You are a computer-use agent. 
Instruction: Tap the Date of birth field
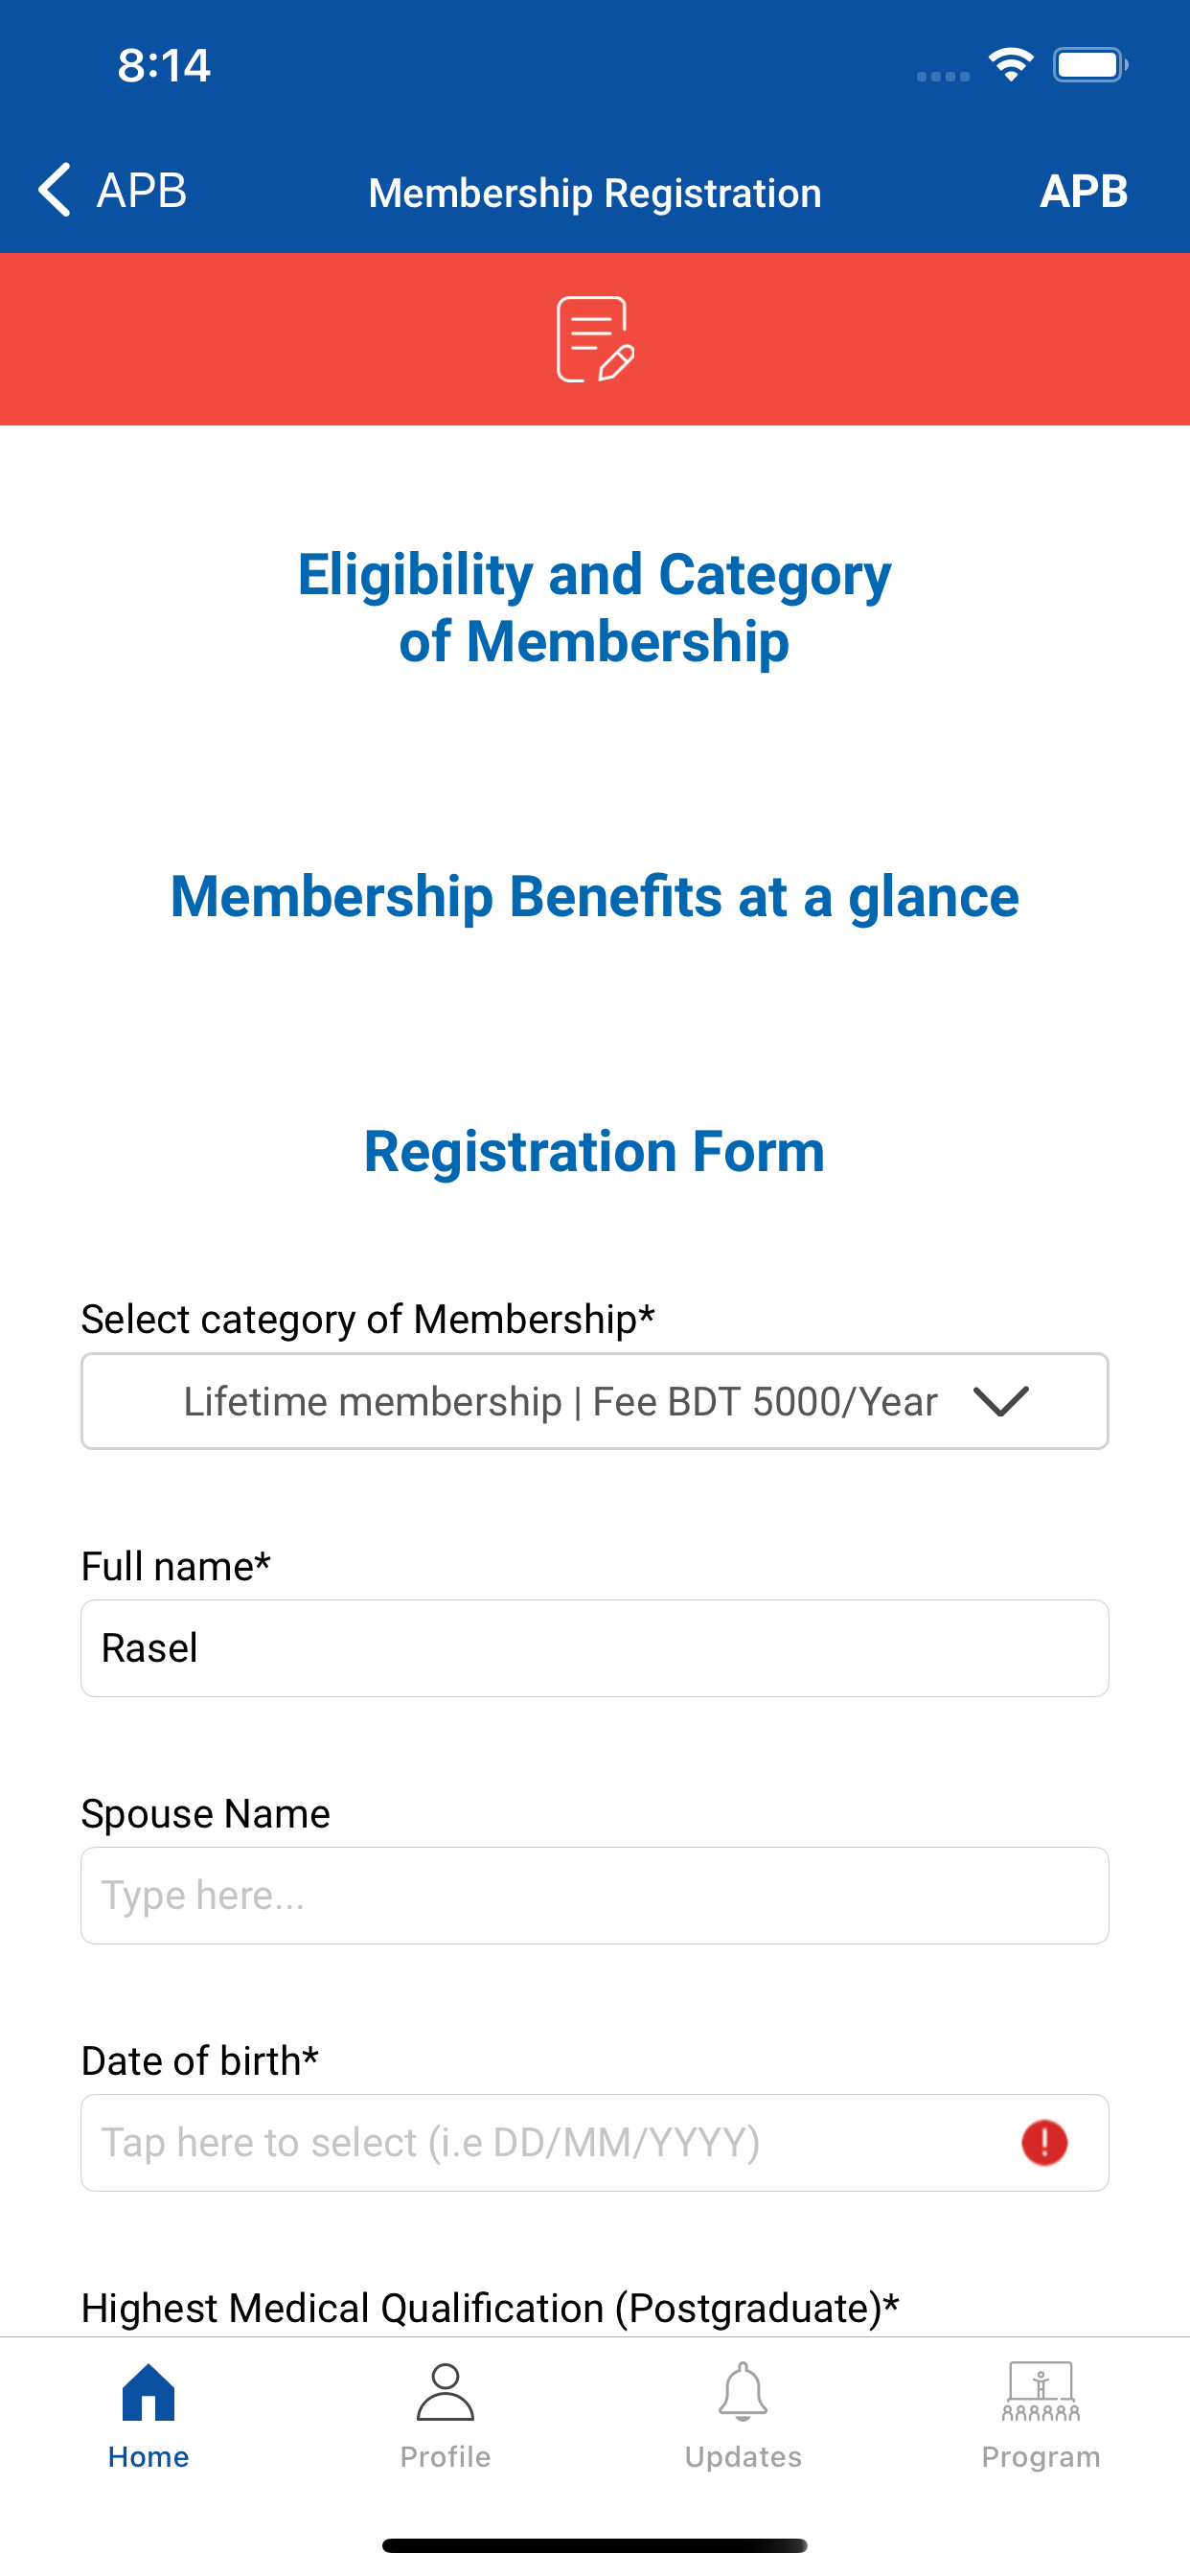pos(595,2143)
